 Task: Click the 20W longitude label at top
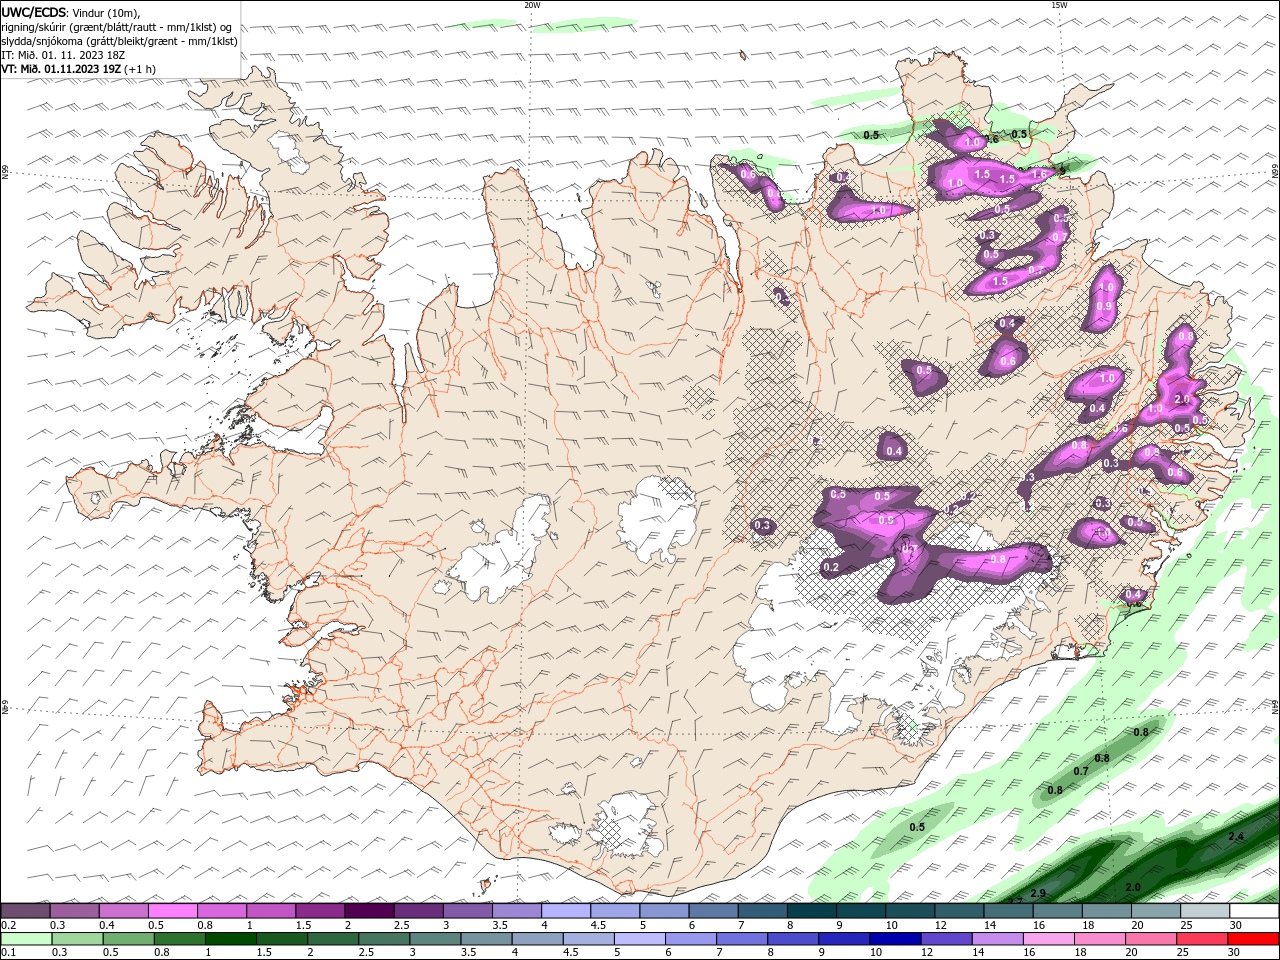[x=532, y=5]
